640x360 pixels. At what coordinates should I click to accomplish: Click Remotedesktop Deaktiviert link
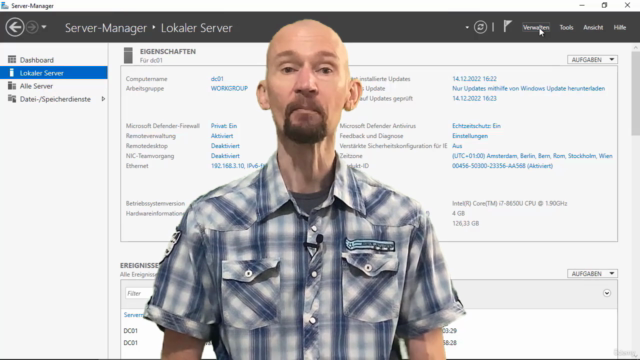tap(225, 146)
